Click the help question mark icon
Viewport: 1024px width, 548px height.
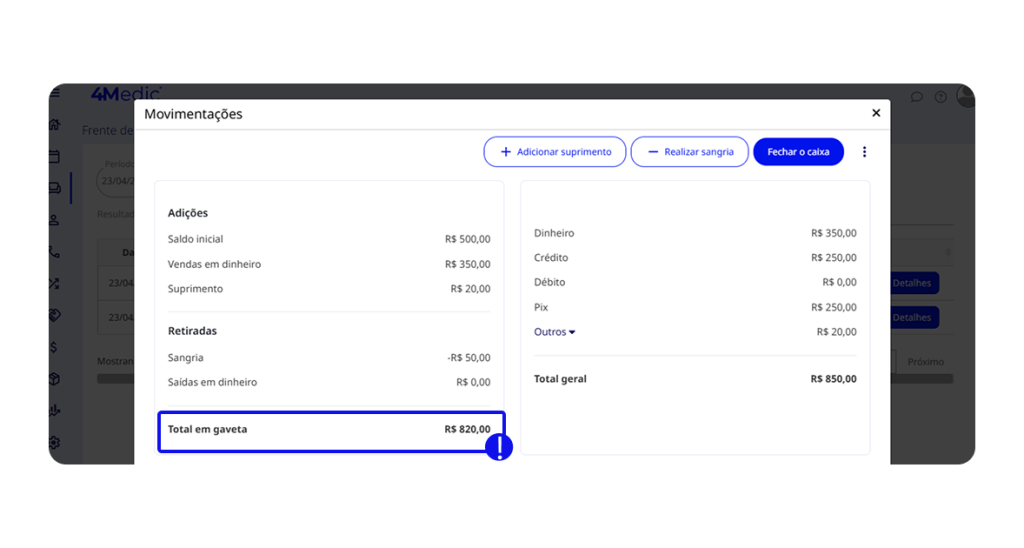coord(940,97)
